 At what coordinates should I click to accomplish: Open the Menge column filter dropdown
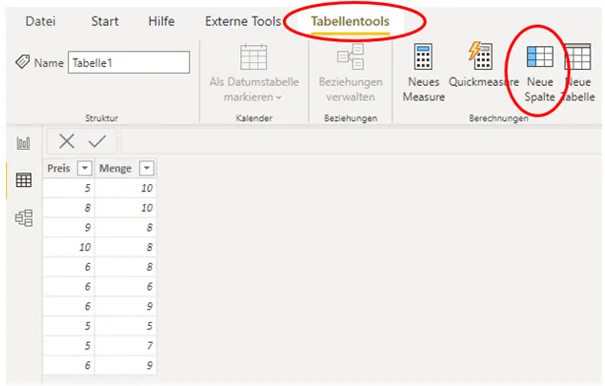point(147,168)
